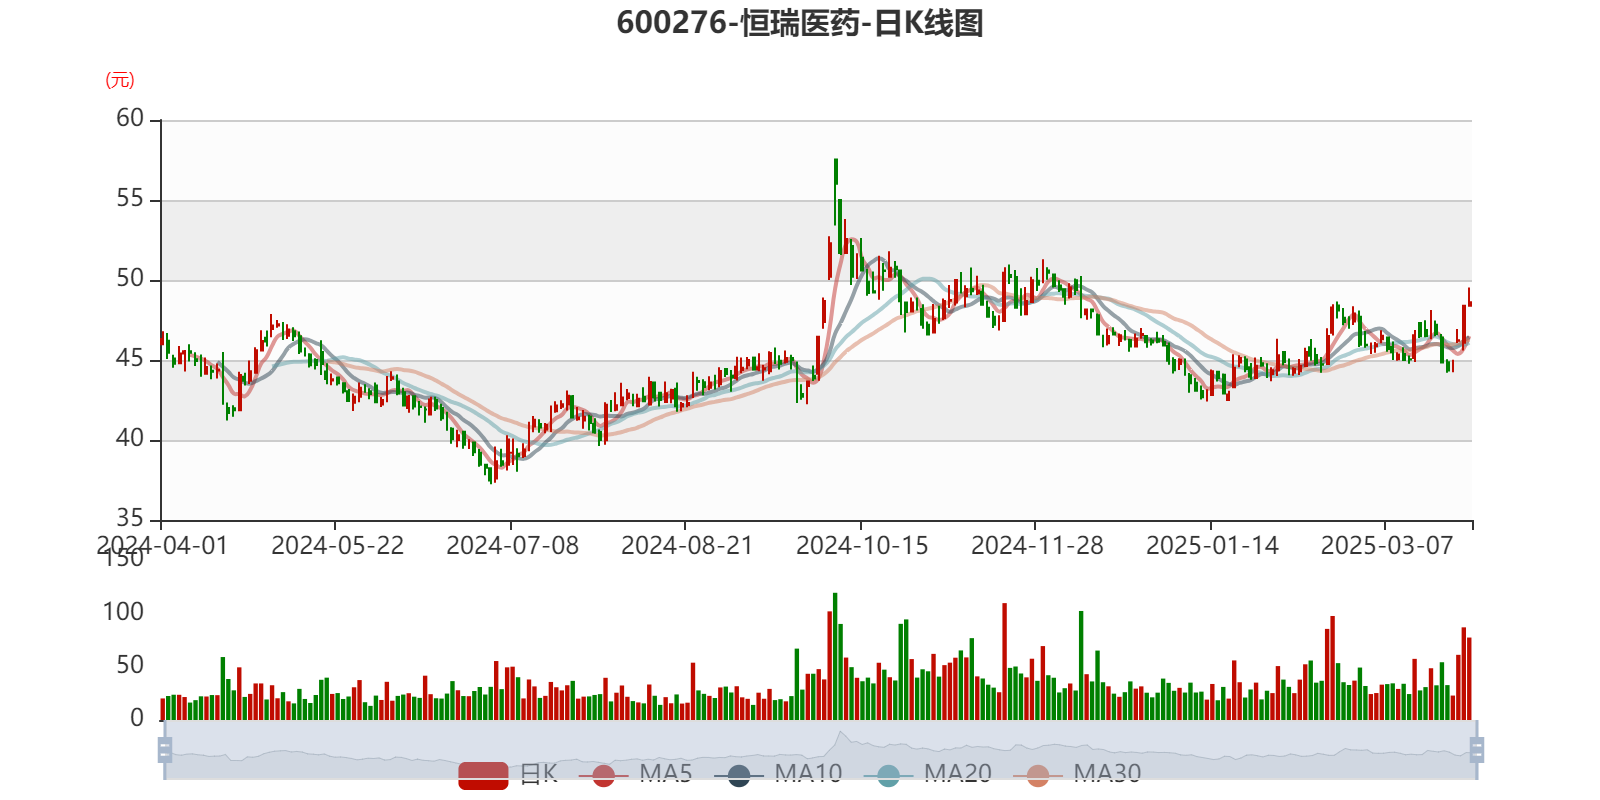The width and height of the screenshot is (1600, 800).
Task: Hide the MA30 line via its legend entry
Action: point(1077,774)
